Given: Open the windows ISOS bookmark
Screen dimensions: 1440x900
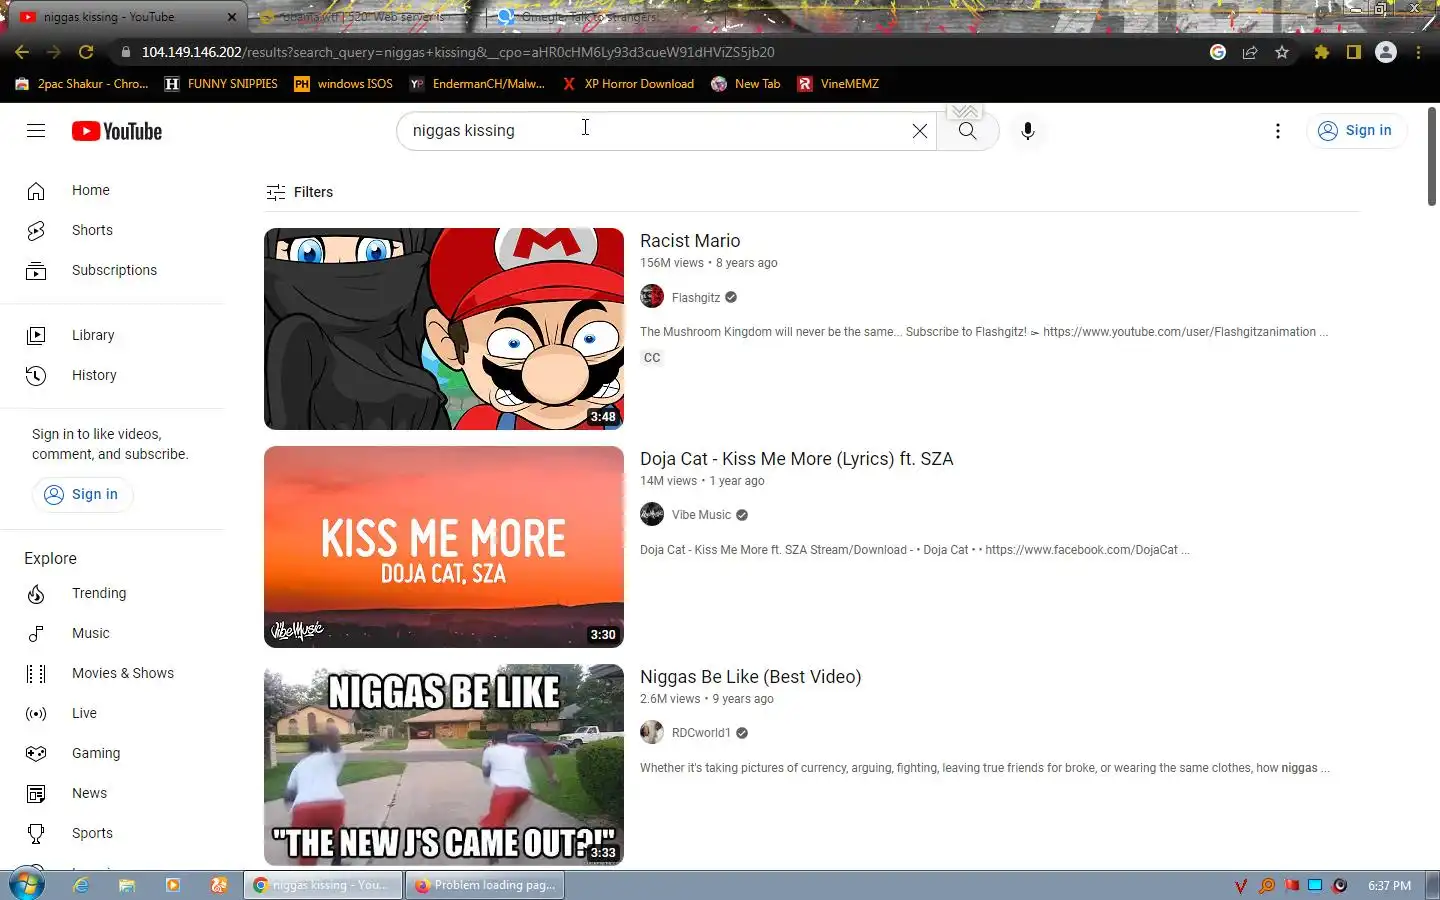Looking at the screenshot, I should click(x=343, y=84).
